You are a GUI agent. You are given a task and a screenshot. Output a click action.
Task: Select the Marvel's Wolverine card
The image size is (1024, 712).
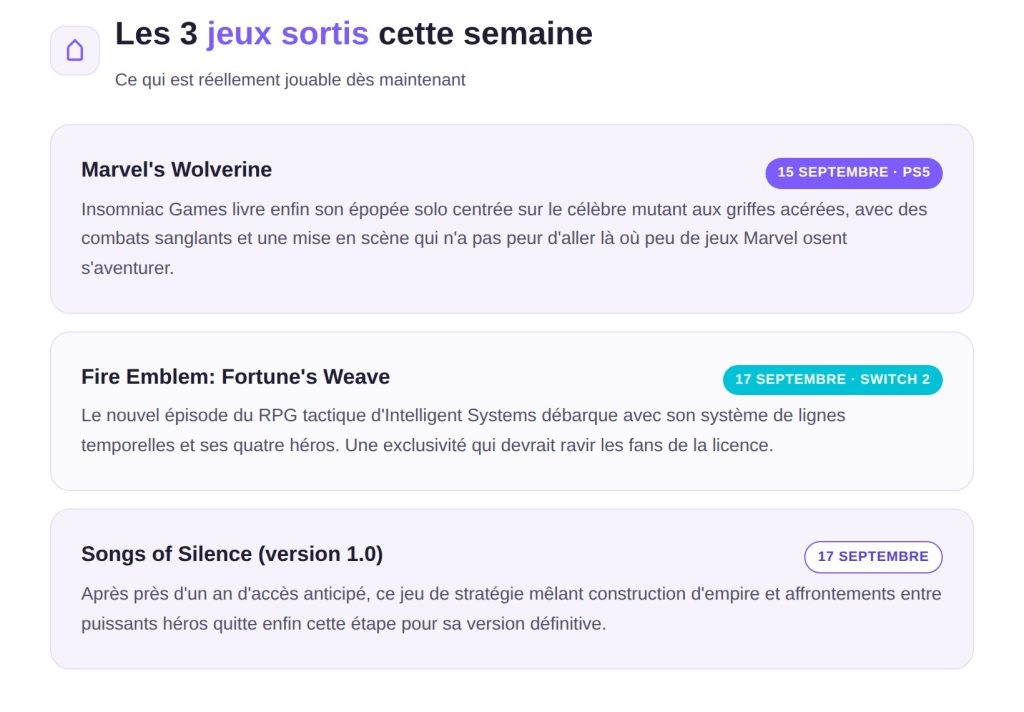(512, 219)
